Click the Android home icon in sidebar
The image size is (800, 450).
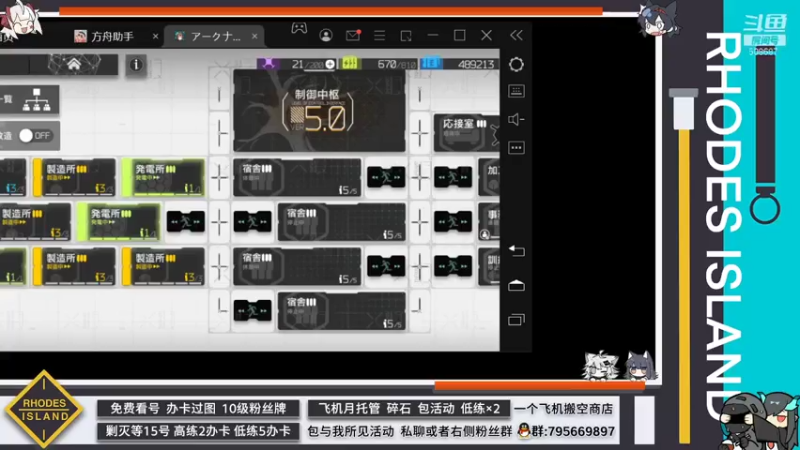coord(516,285)
